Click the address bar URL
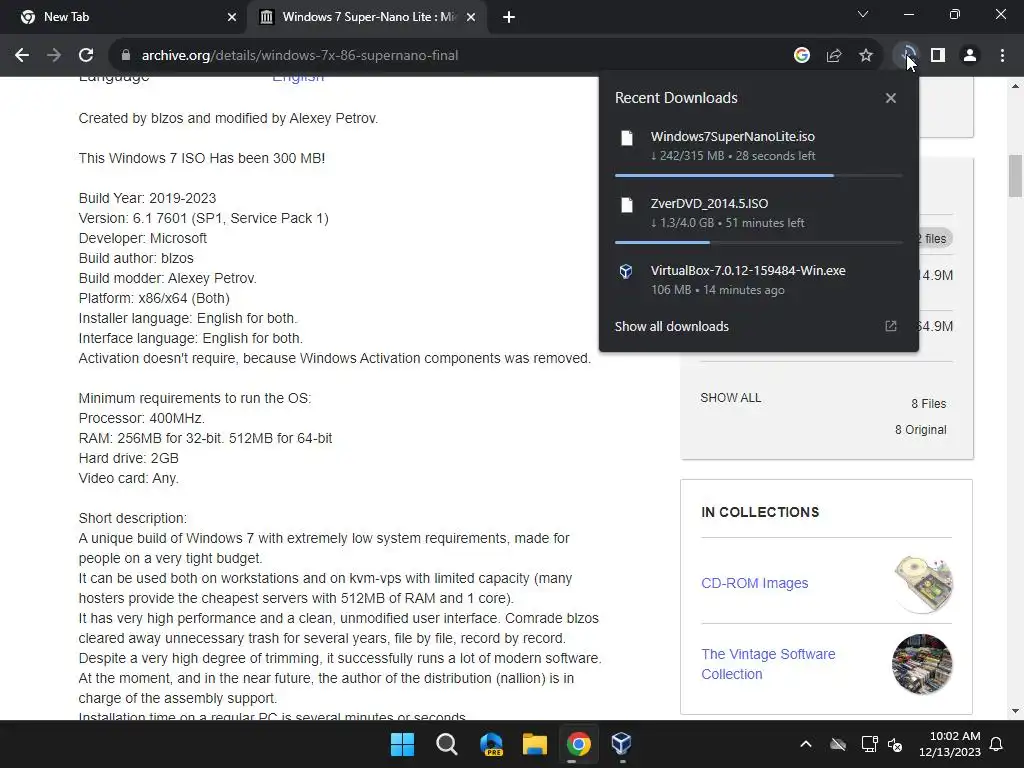 pos(300,56)
